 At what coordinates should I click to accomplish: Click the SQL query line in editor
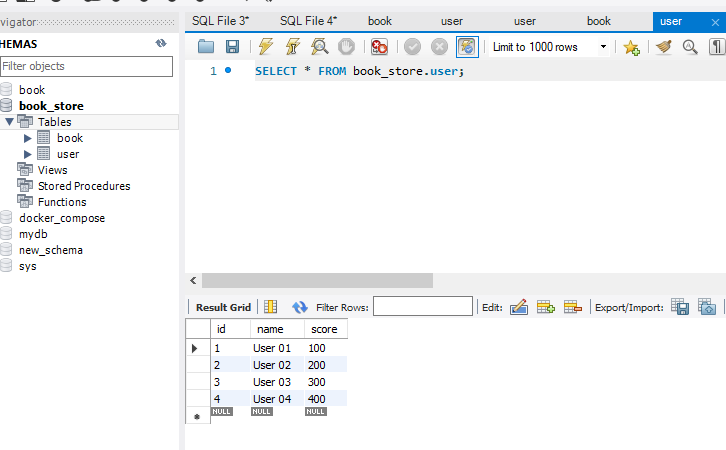click(359, 71)
